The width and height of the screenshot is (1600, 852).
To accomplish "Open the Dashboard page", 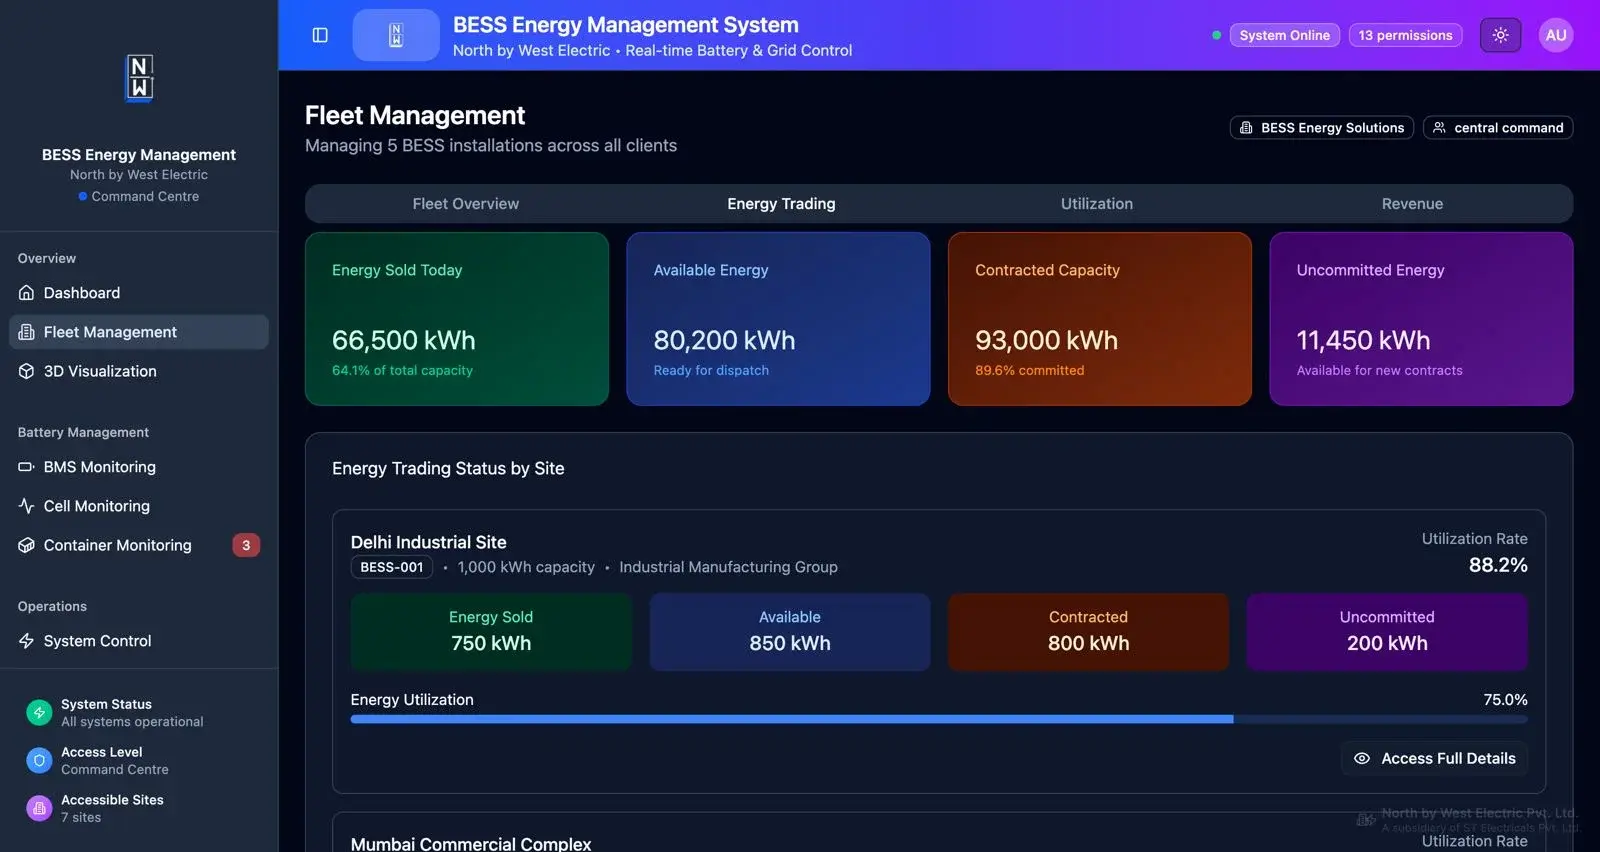I will pos(139,293).
